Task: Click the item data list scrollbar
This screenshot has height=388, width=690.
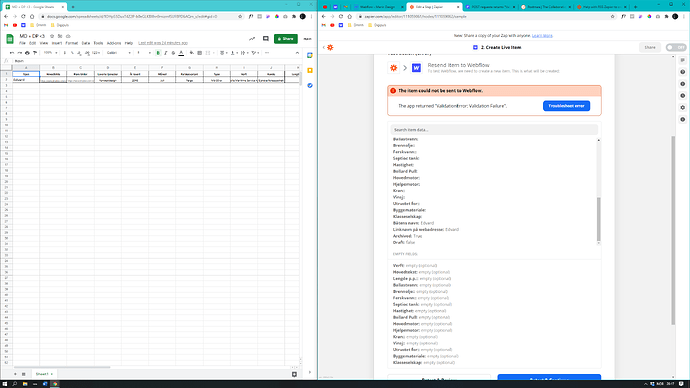Action: click(x=598, y=219)
